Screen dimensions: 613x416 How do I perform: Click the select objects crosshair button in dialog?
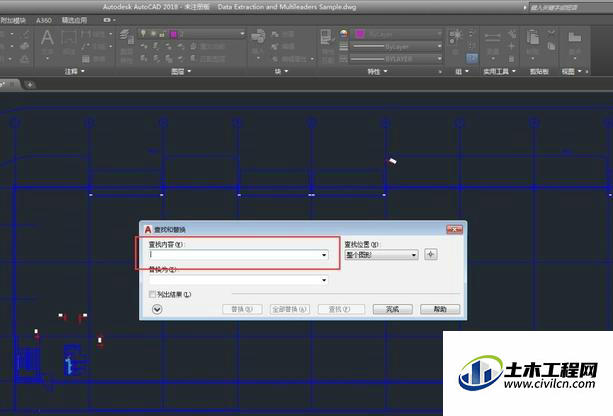tap(431, 255)
